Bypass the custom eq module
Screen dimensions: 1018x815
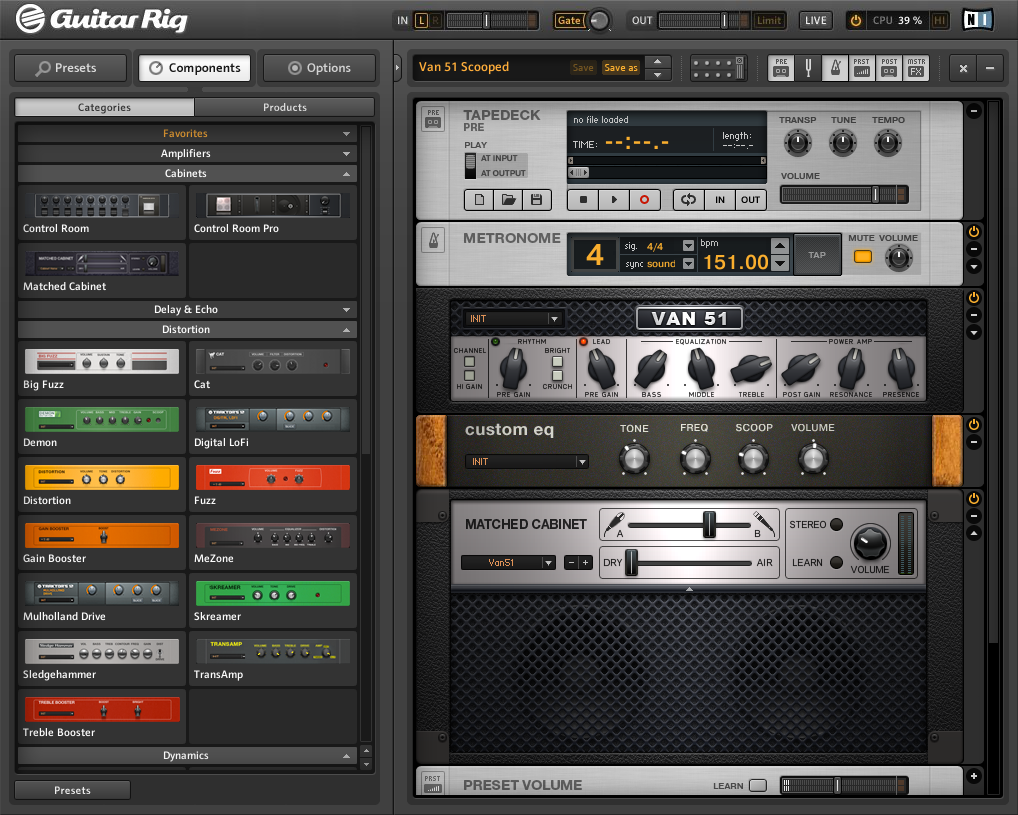[974, 425]
